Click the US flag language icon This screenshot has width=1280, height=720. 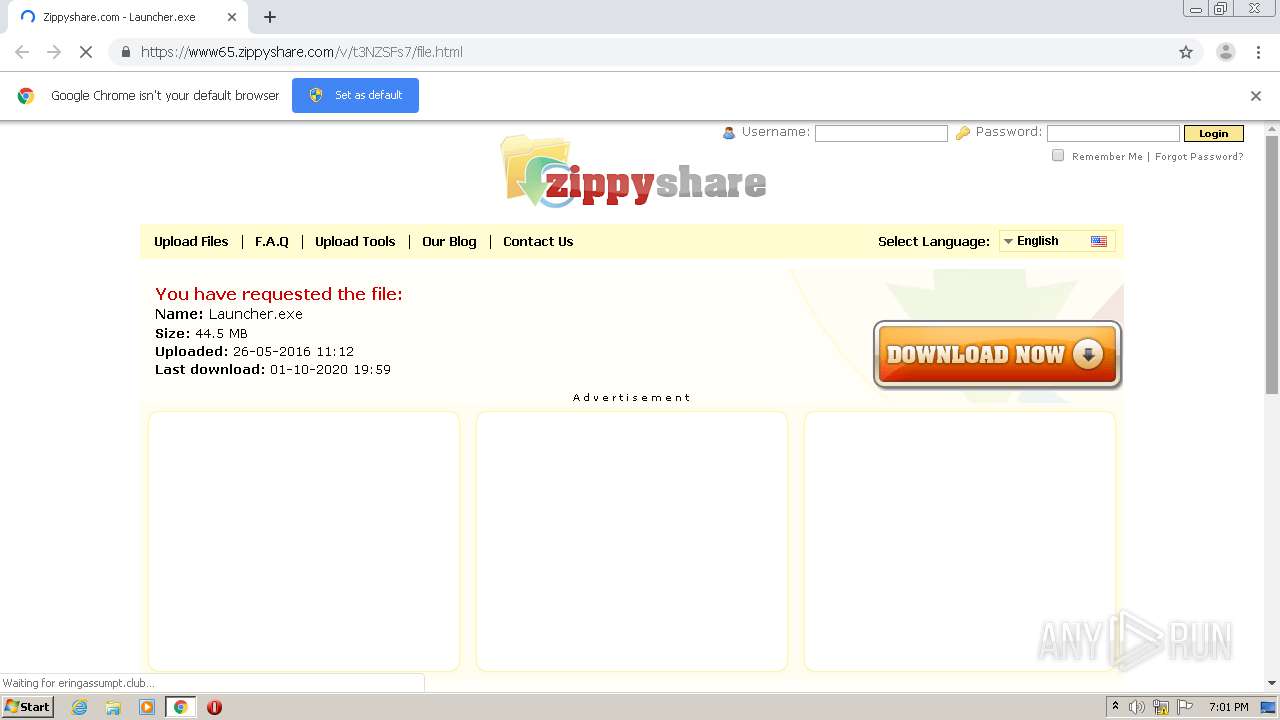tap(1099, 241)
